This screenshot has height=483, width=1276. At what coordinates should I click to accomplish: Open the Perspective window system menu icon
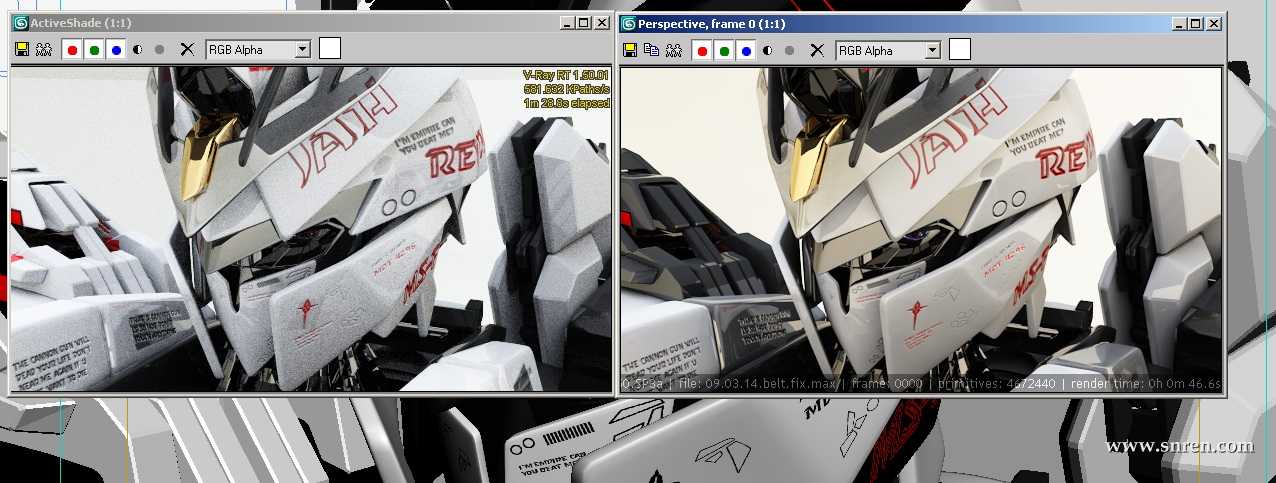click(629, 23)
